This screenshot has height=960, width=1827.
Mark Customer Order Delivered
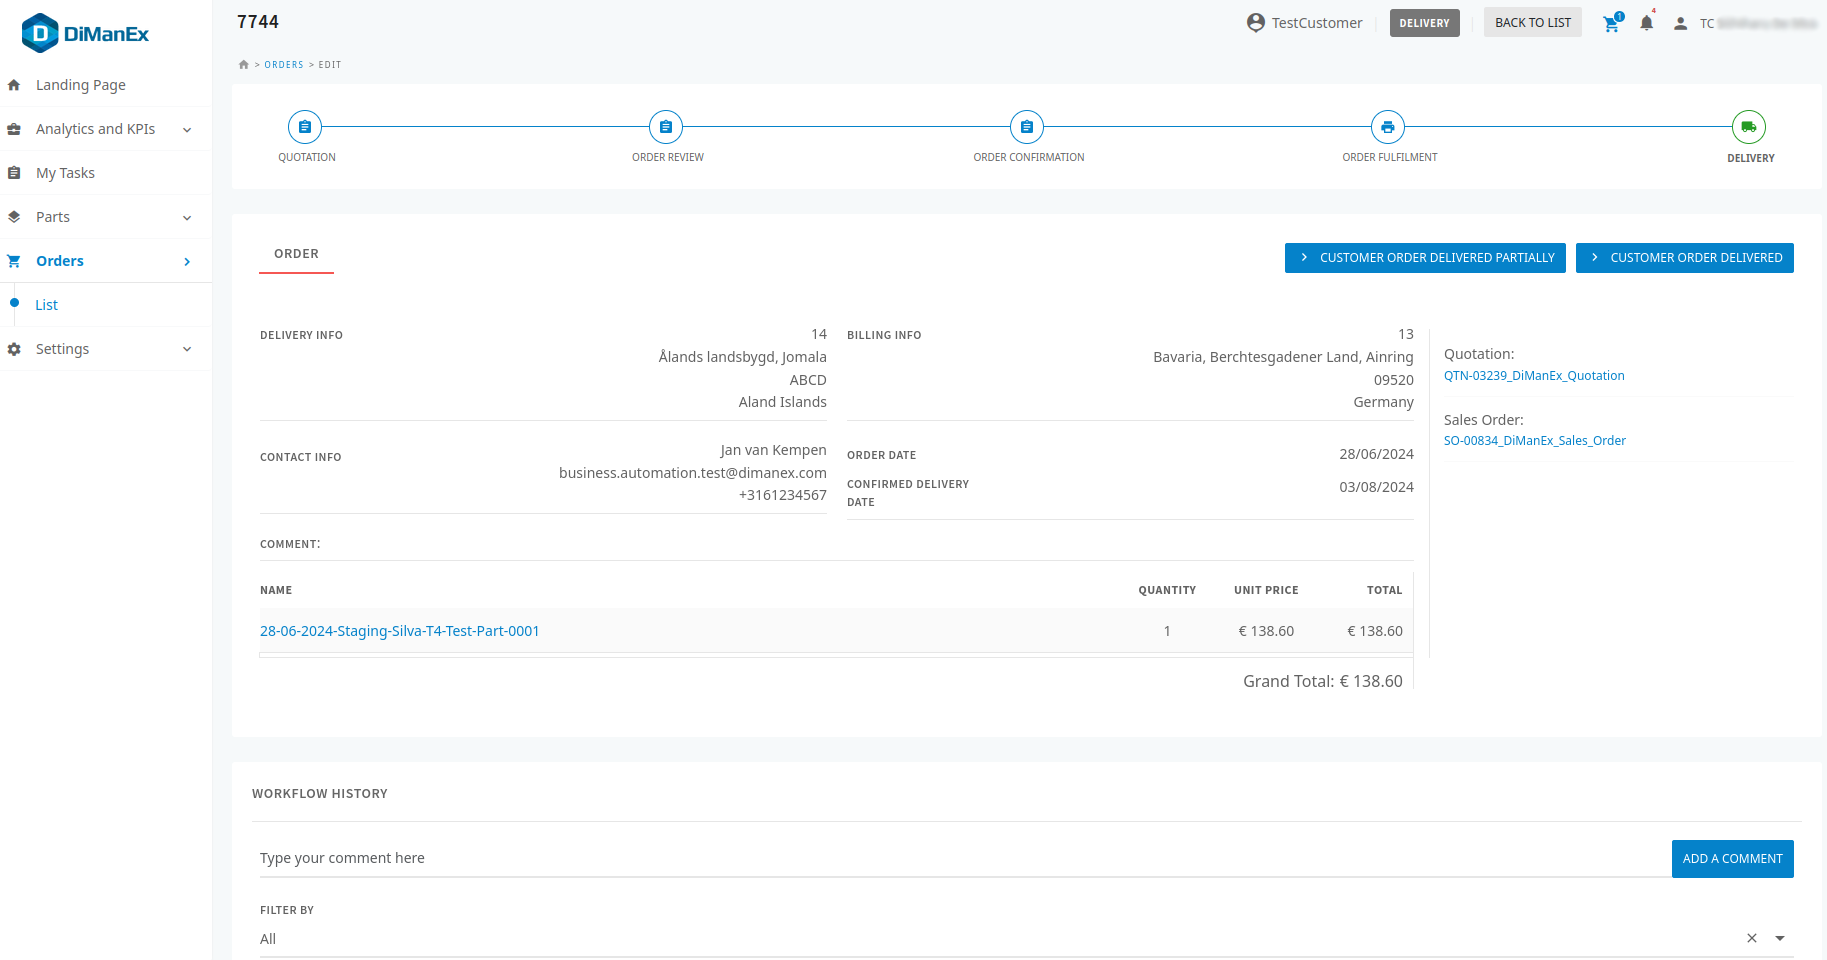coord(1684,258)
